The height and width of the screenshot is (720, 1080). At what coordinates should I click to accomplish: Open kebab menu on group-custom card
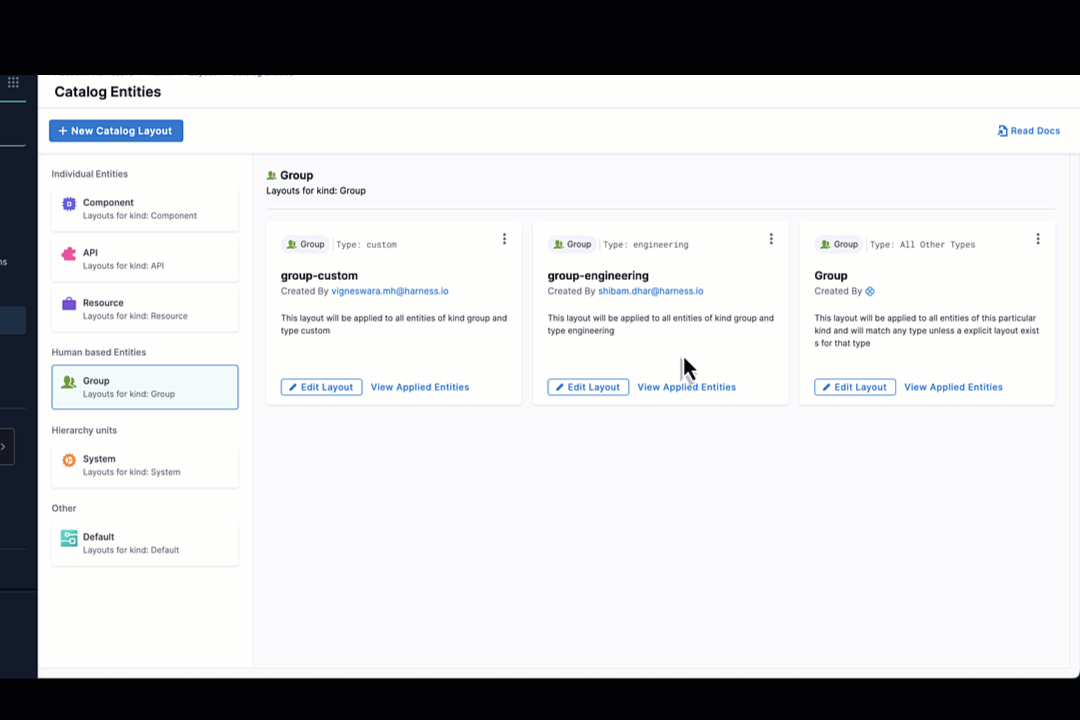pos(504,239)
